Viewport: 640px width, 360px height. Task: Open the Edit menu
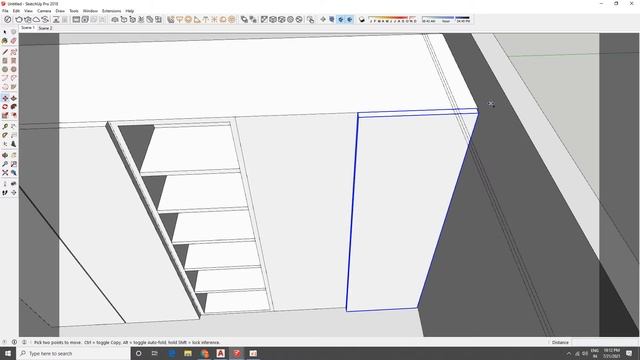(16, 11)
